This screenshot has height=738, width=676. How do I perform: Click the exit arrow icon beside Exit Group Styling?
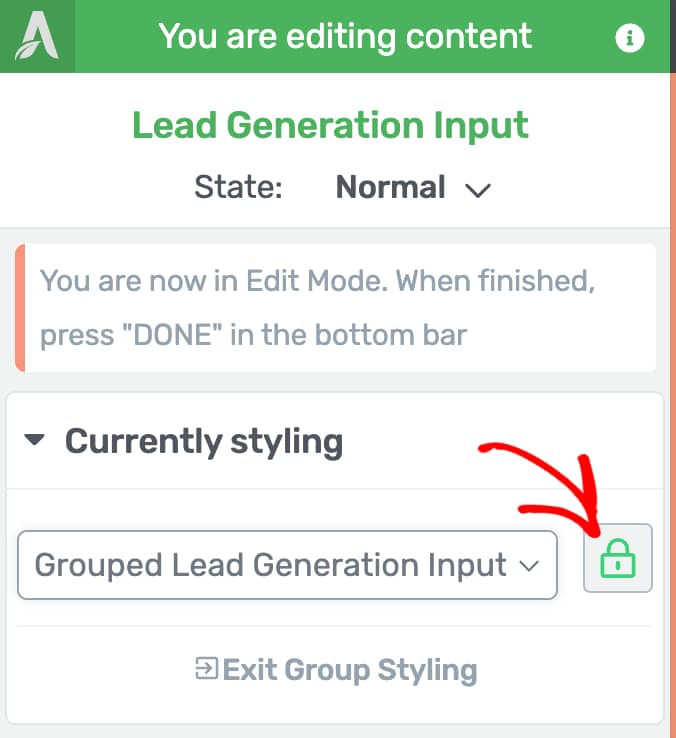(207, 668)
